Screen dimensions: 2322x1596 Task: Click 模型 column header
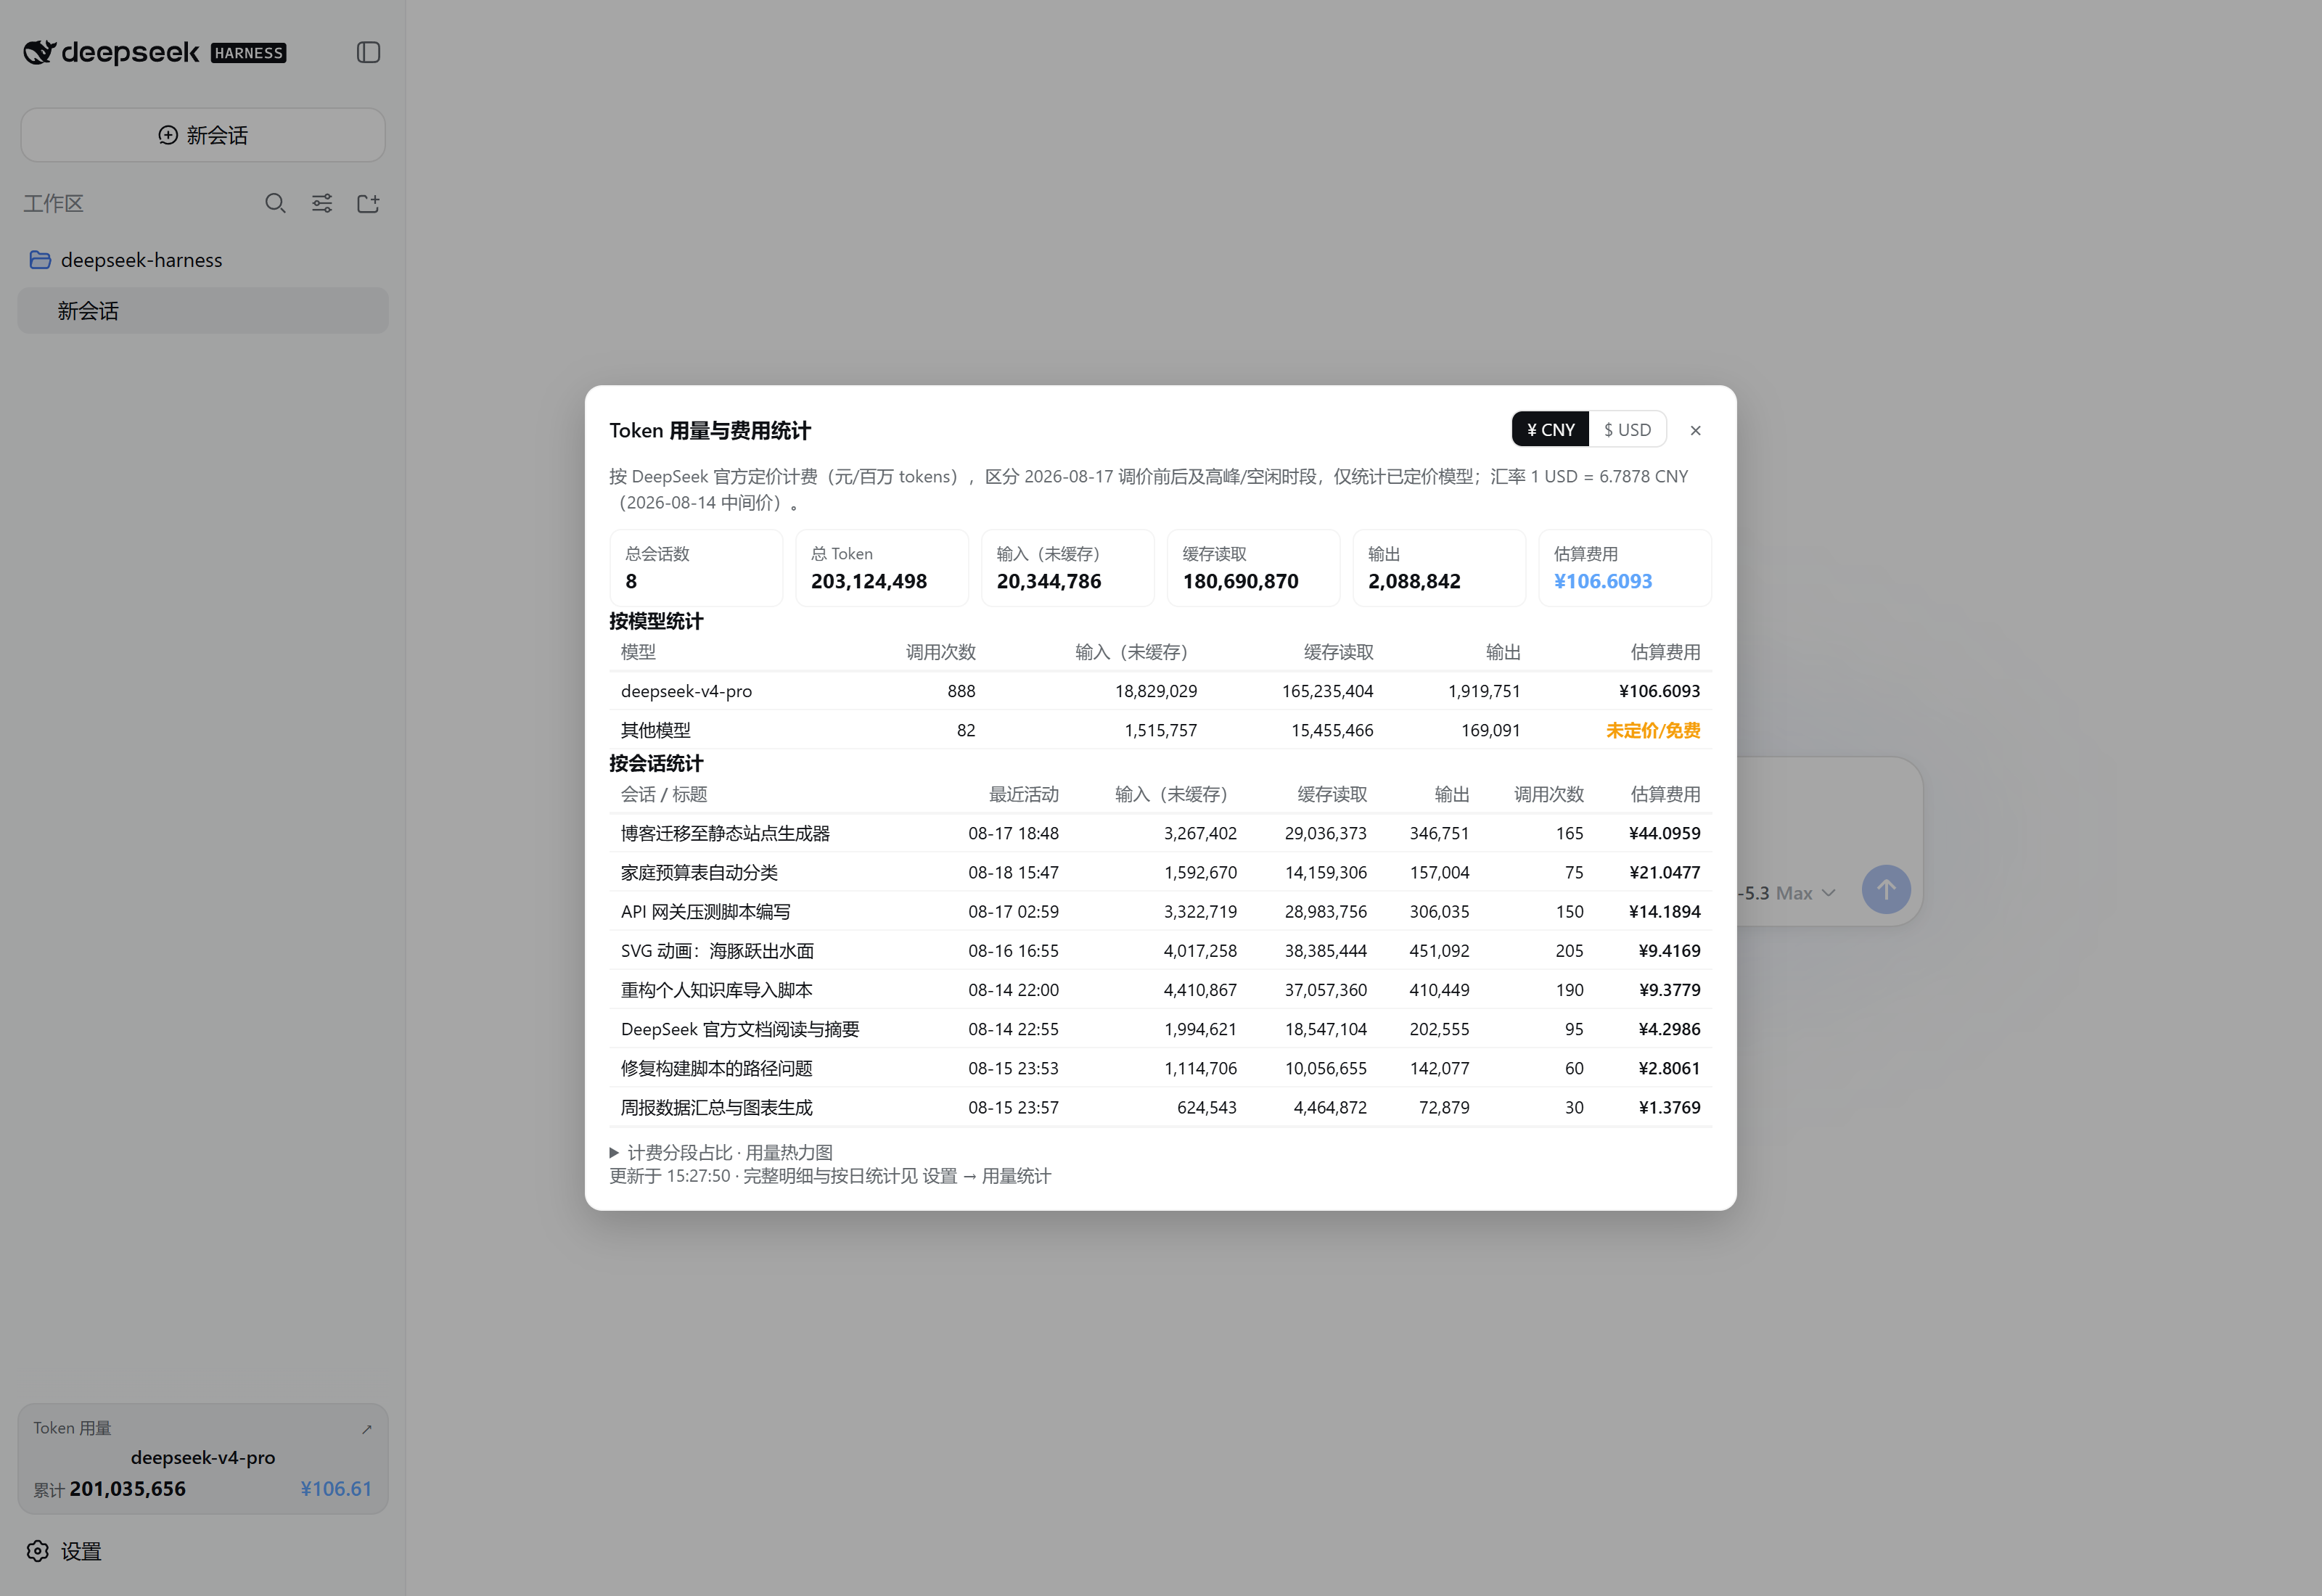point(638,652)
